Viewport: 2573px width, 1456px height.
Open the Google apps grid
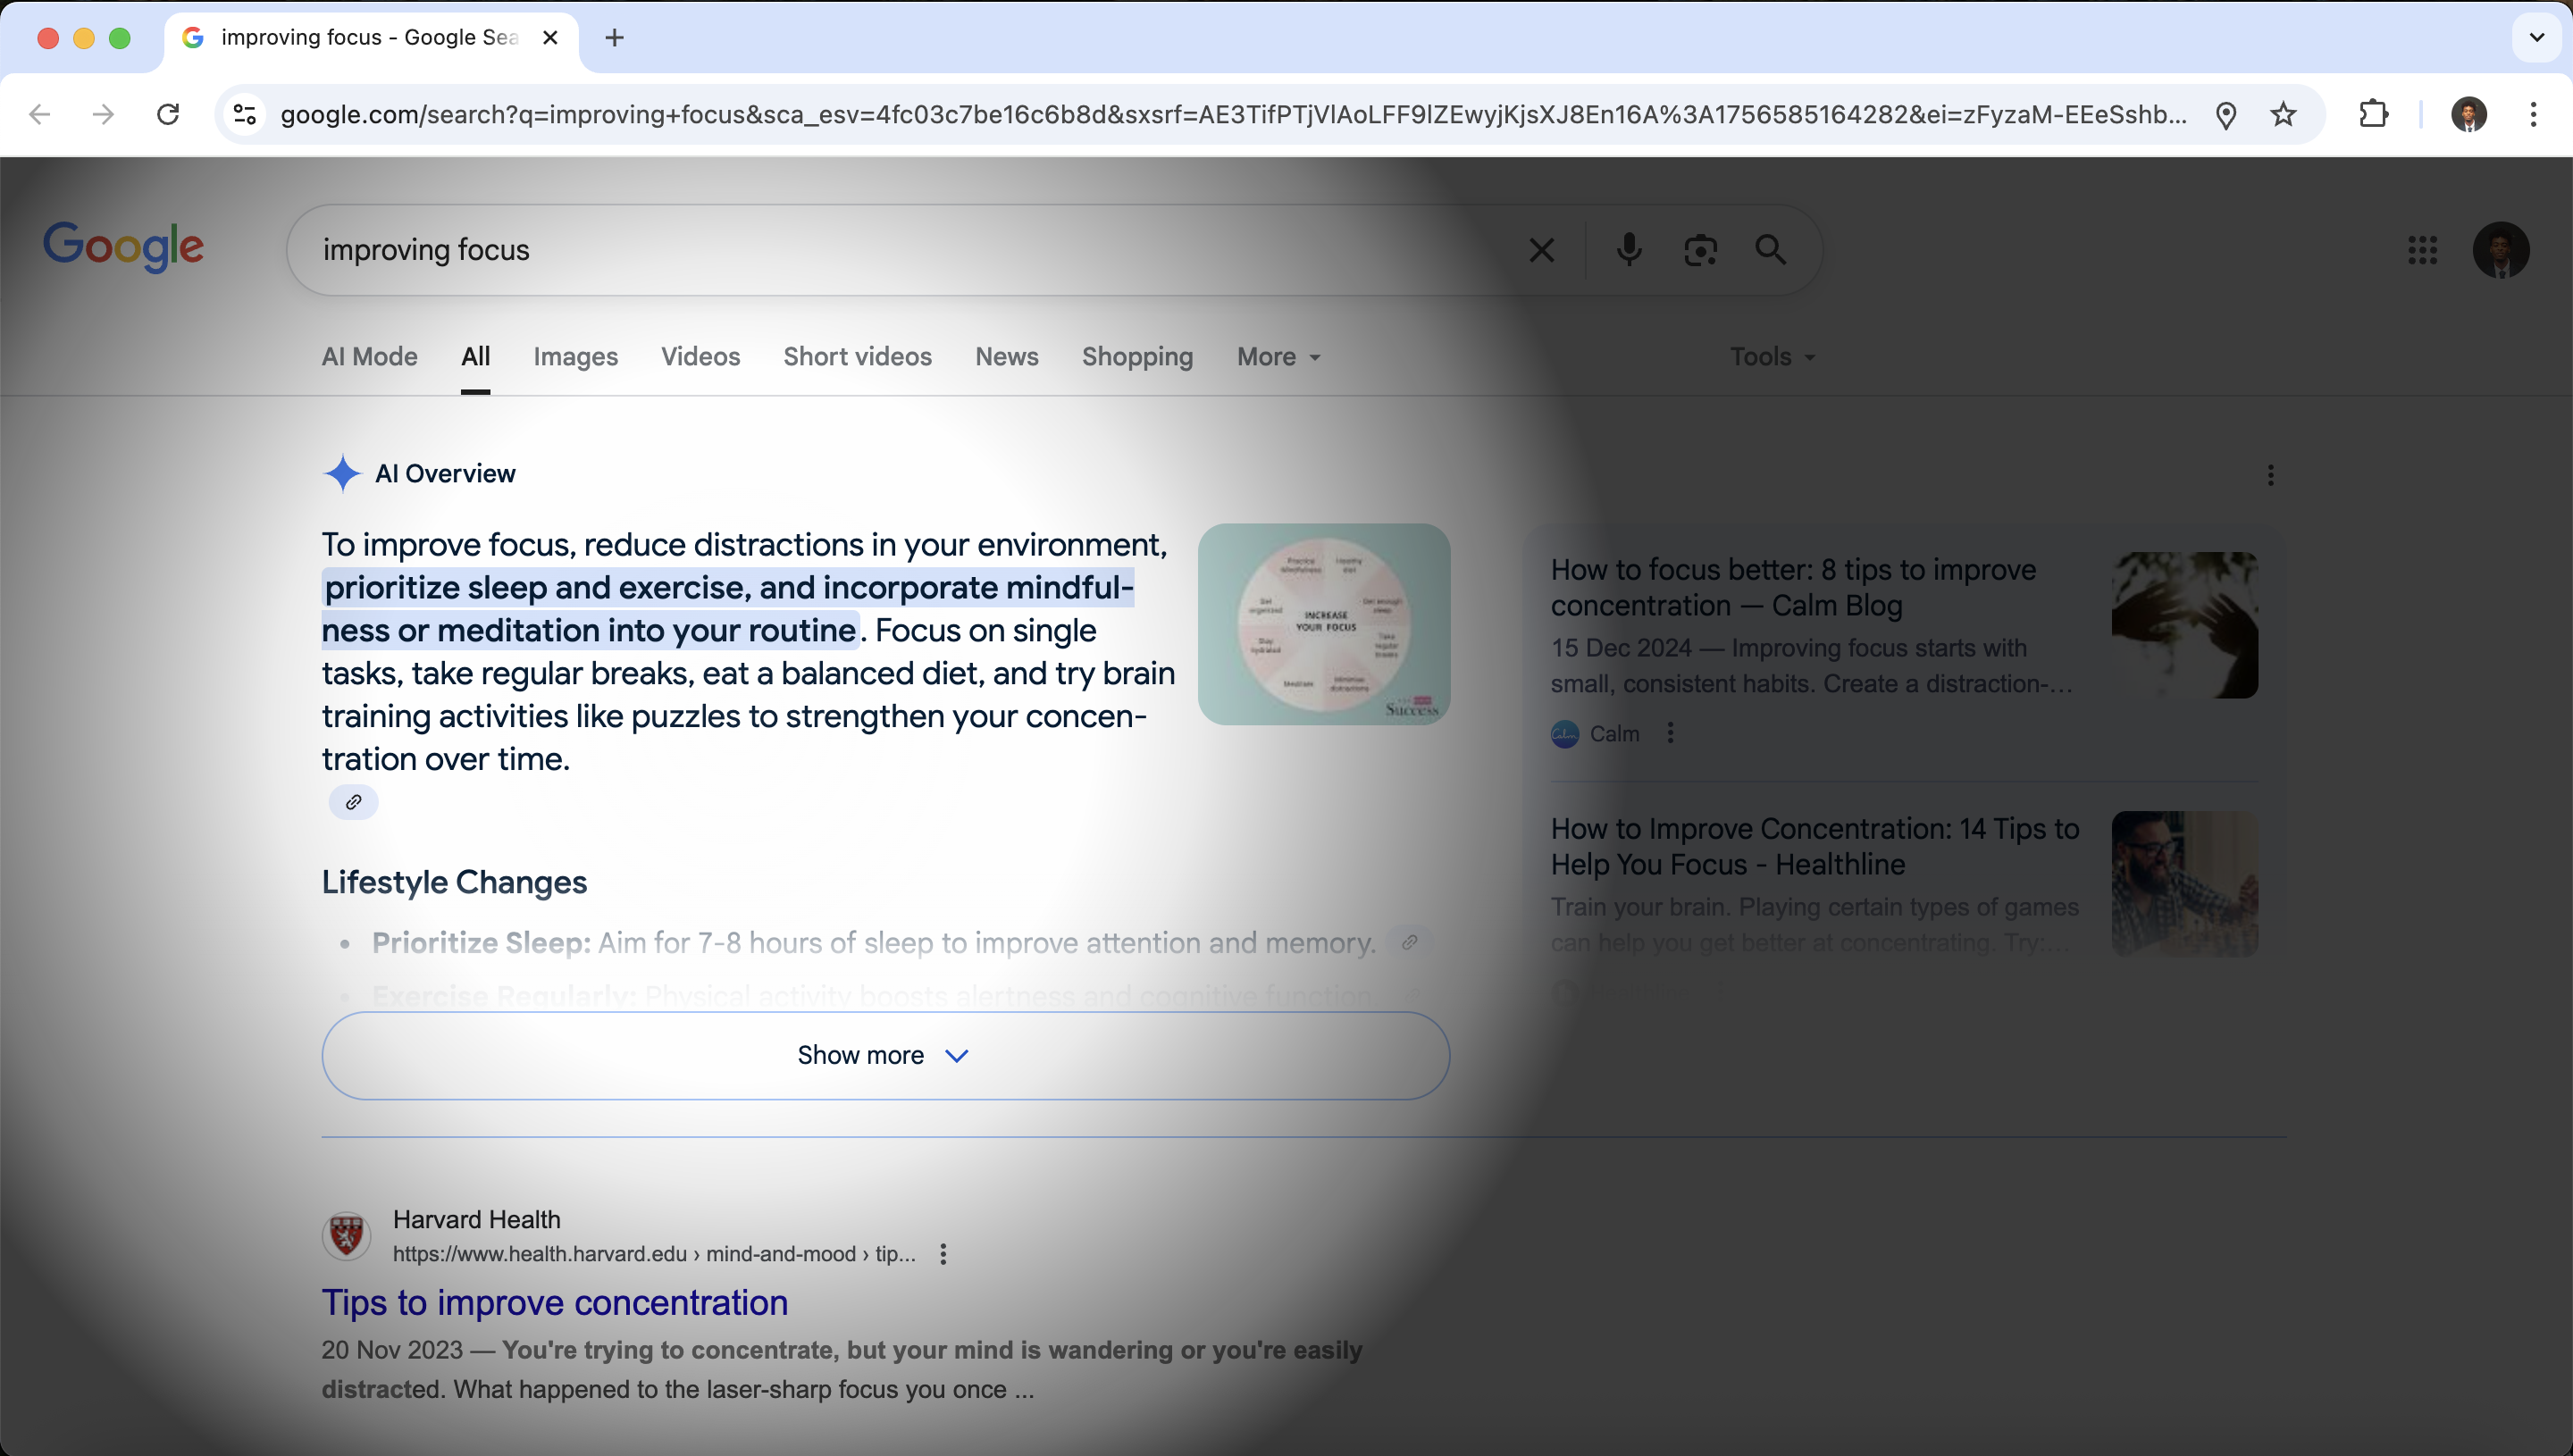pyautogui.click(x=2423, y=249)
